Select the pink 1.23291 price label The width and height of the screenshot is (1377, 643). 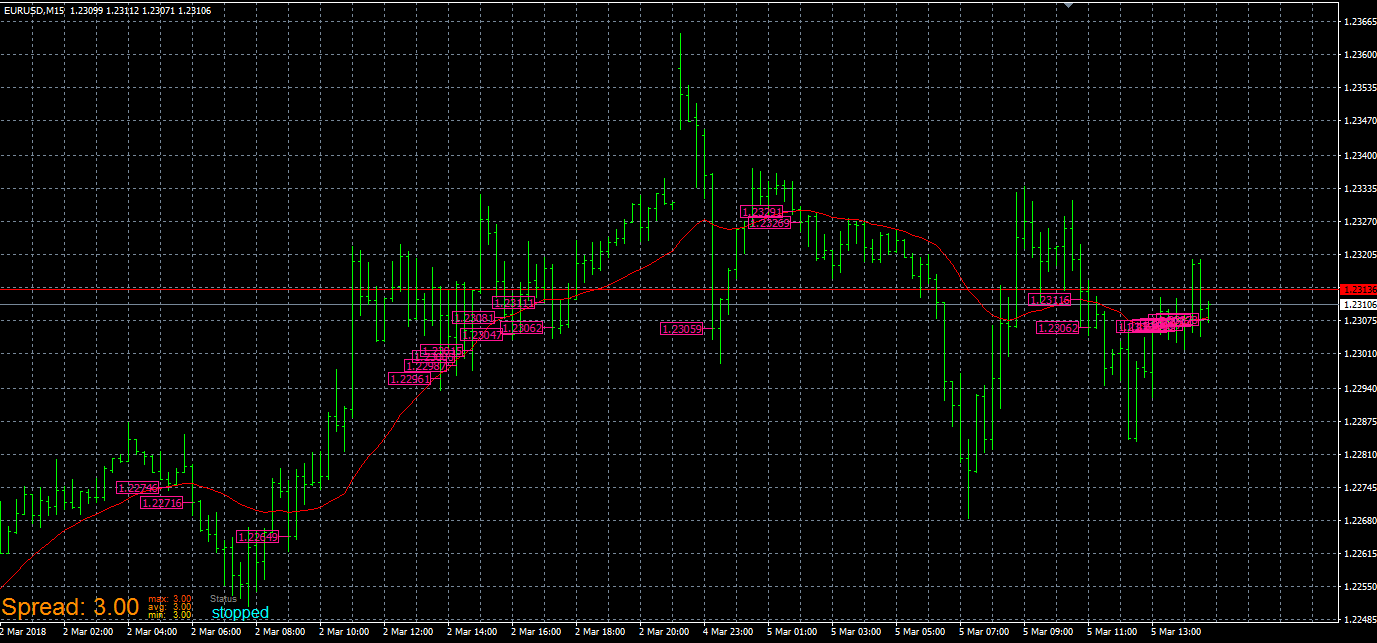[762, 212]
